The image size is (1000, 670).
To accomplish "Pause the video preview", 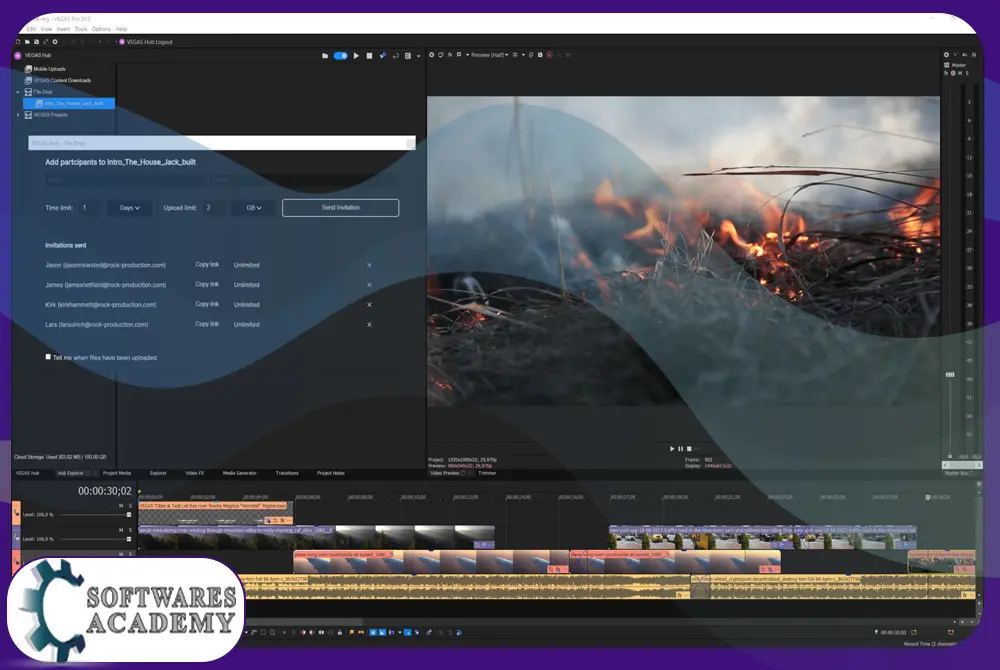I will click(x=680, y=449).
